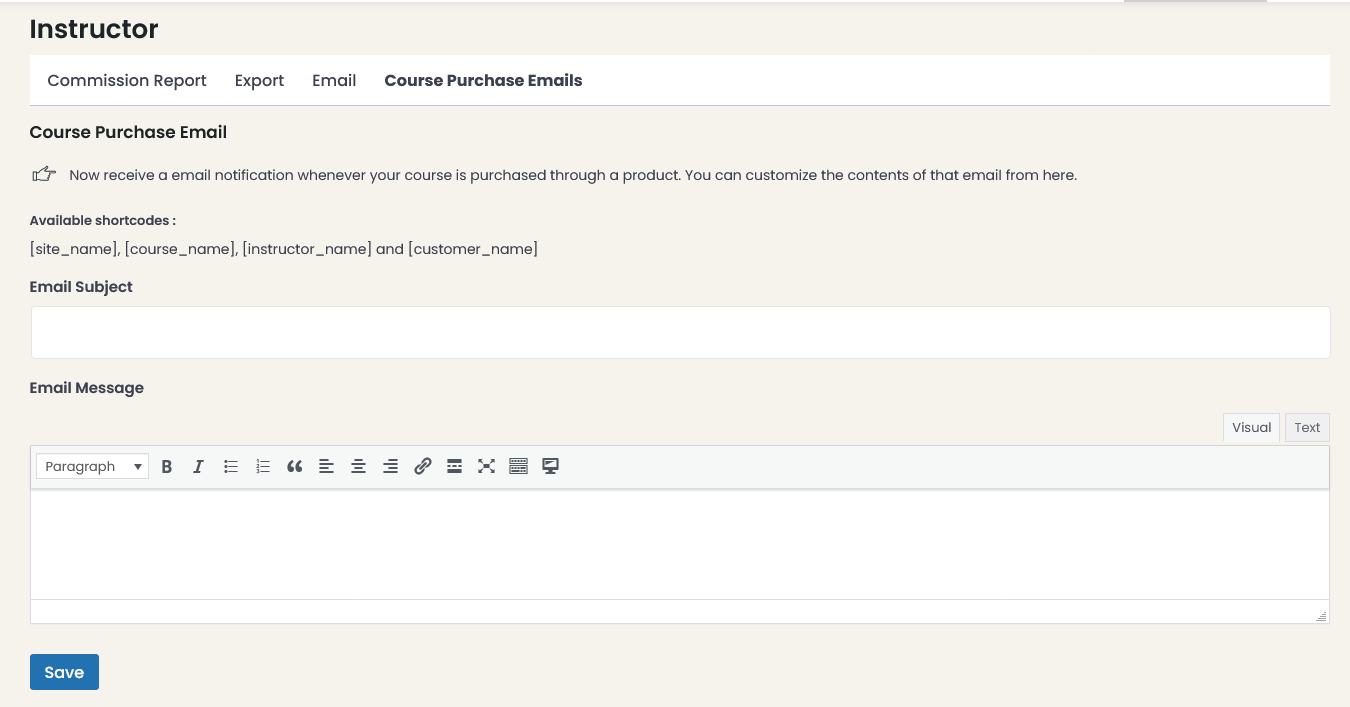Viewport: 1350px width, 707px height.
Task: Go to the Email tab
Action: (334, 80)
